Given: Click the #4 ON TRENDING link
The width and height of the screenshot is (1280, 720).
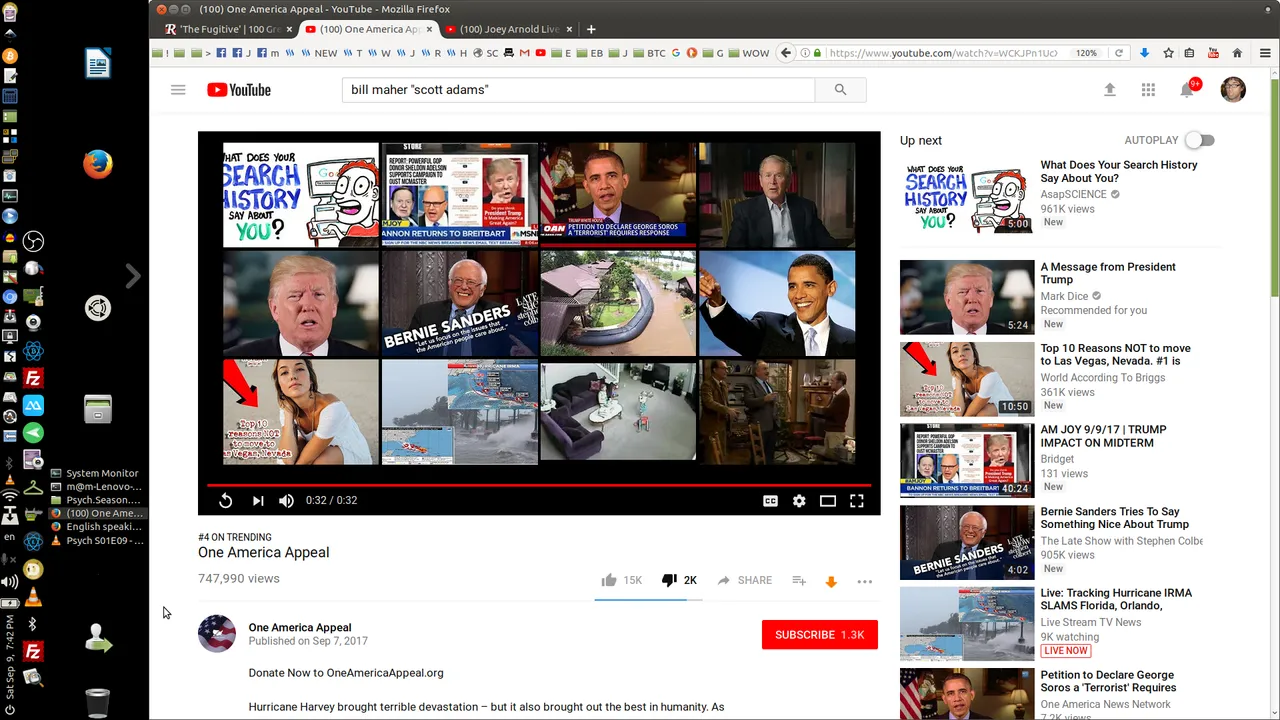Looking at the screenshot, I should coord(235,537).
